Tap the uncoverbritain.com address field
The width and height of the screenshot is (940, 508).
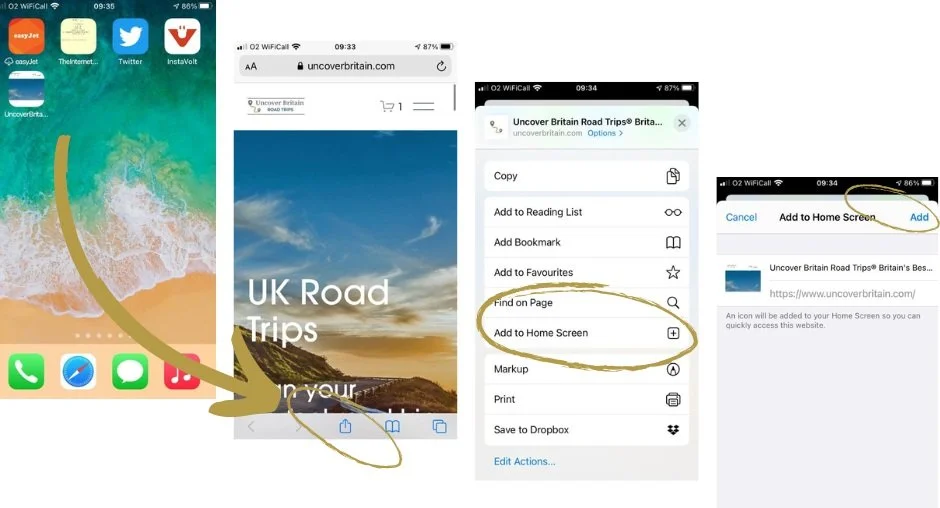click(x=345, y=66)
